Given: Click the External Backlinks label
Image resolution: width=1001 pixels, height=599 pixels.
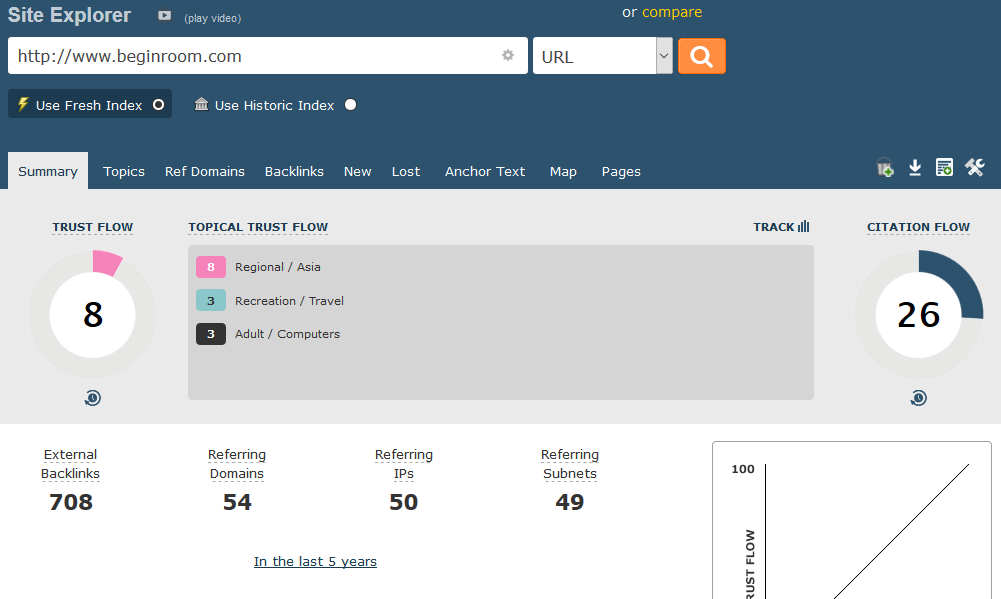Looking at the screenshot, I should pyautogui.click(x=70, y=464).
